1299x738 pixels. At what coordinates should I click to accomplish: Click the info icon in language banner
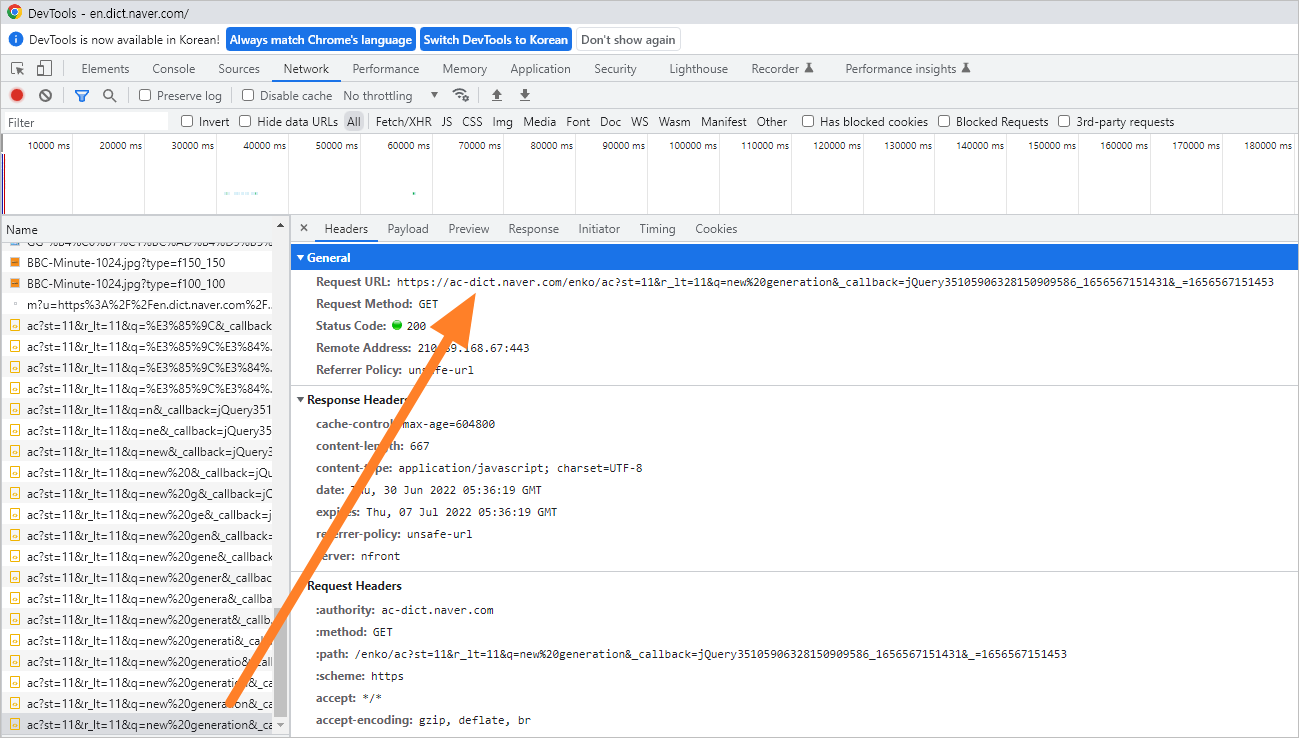click(16, 40)
